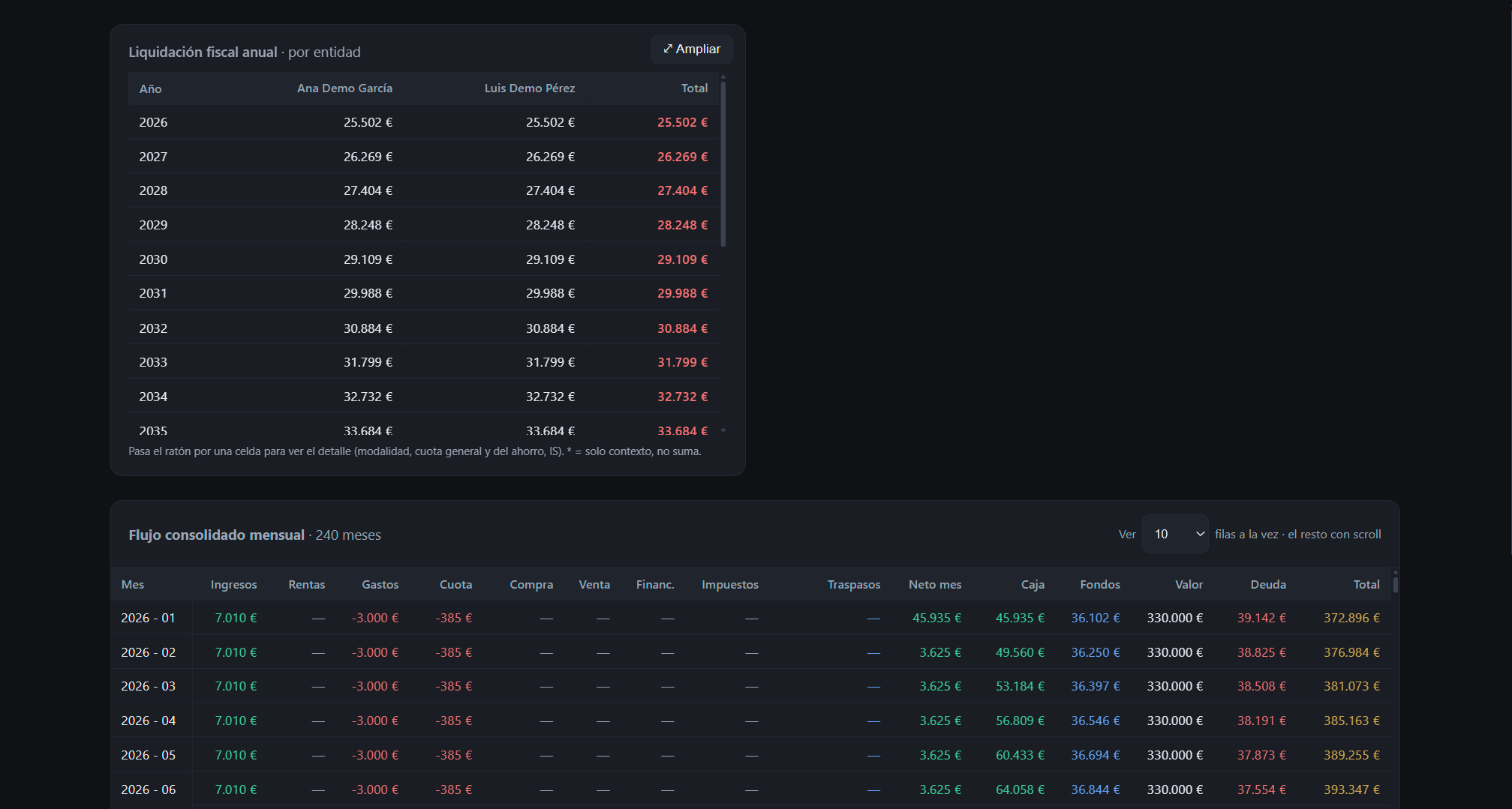The image size is (1512, 809).
Task: Open the rows-per-view dropdown showing 10
Action: tap(1175, 534)
